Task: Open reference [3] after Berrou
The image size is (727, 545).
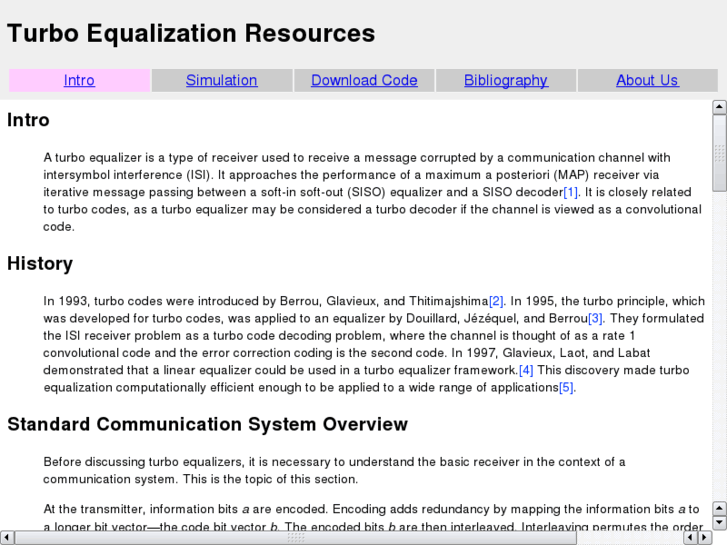Action: 595,318
